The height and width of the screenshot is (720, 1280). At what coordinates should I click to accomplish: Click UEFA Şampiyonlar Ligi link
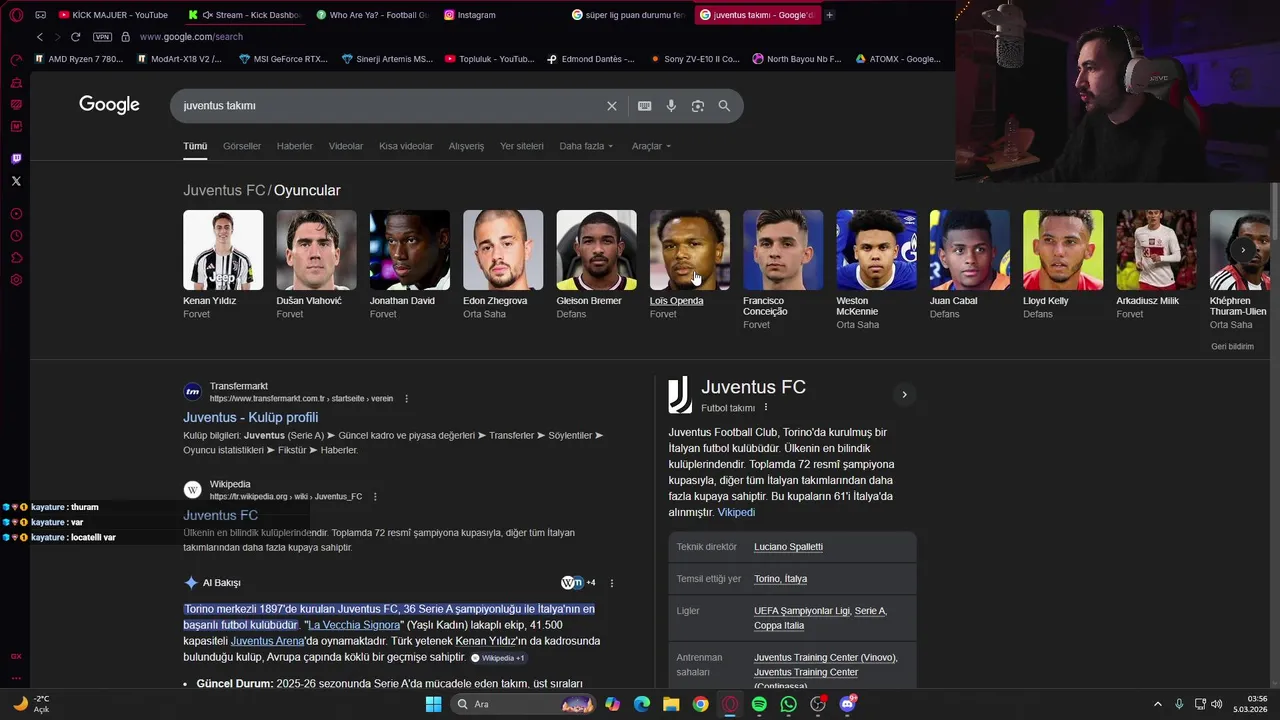(x=802, y=611)
